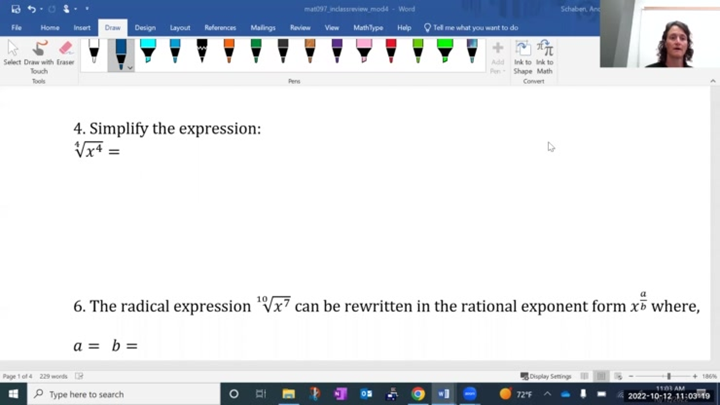Select the Eraser tool
720x405 pixels.
point(65,54)
